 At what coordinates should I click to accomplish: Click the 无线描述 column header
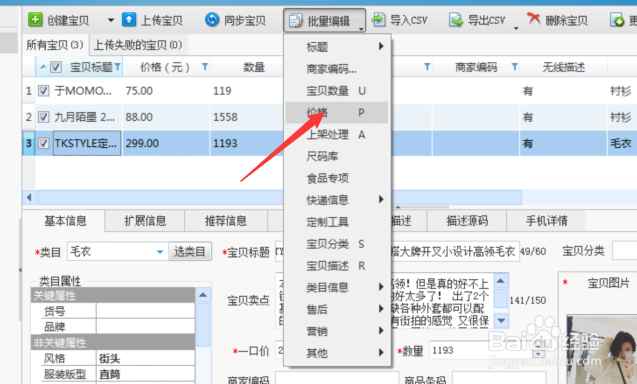coord(563,67)
